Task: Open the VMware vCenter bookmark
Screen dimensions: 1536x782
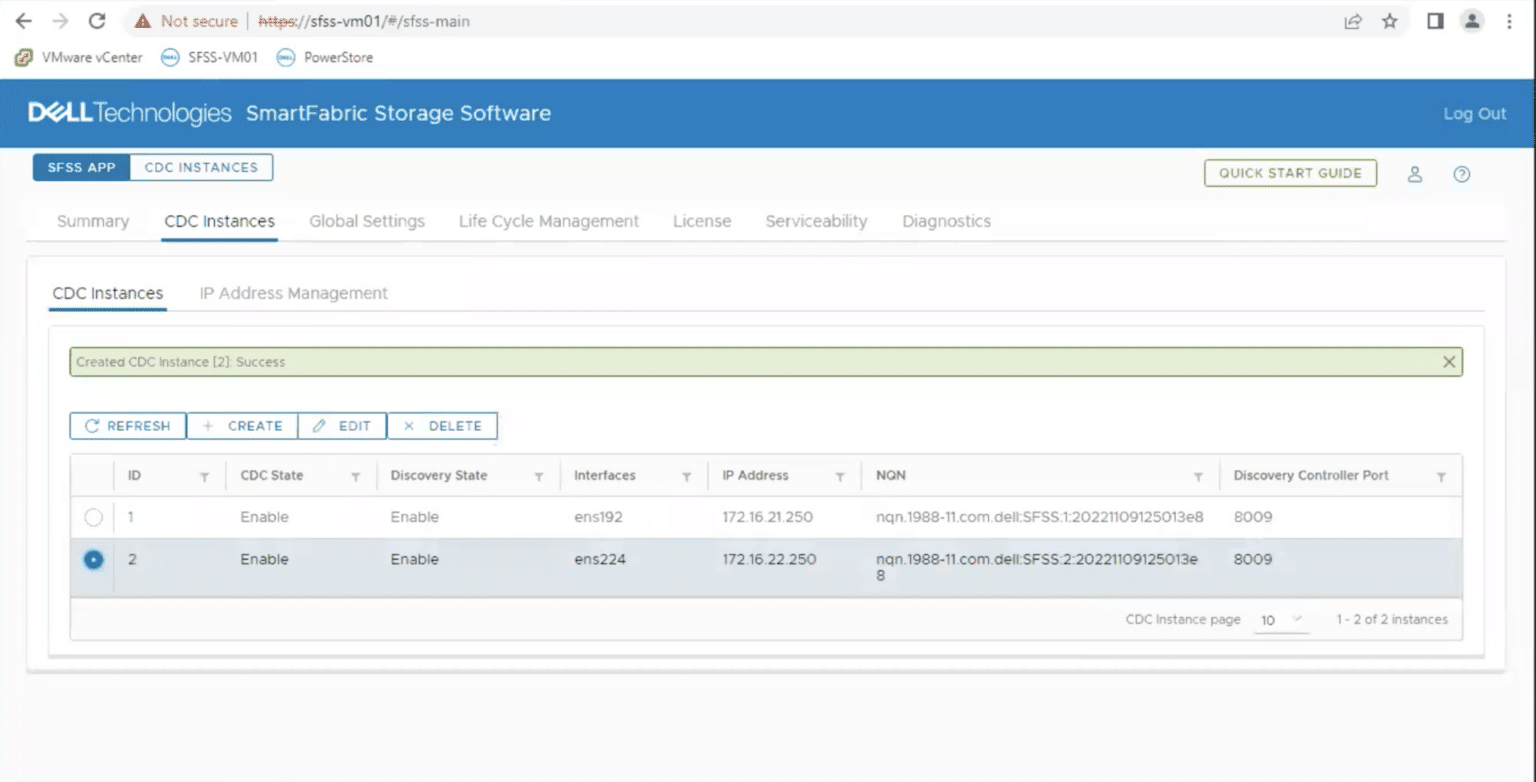Action: point(79,57)
